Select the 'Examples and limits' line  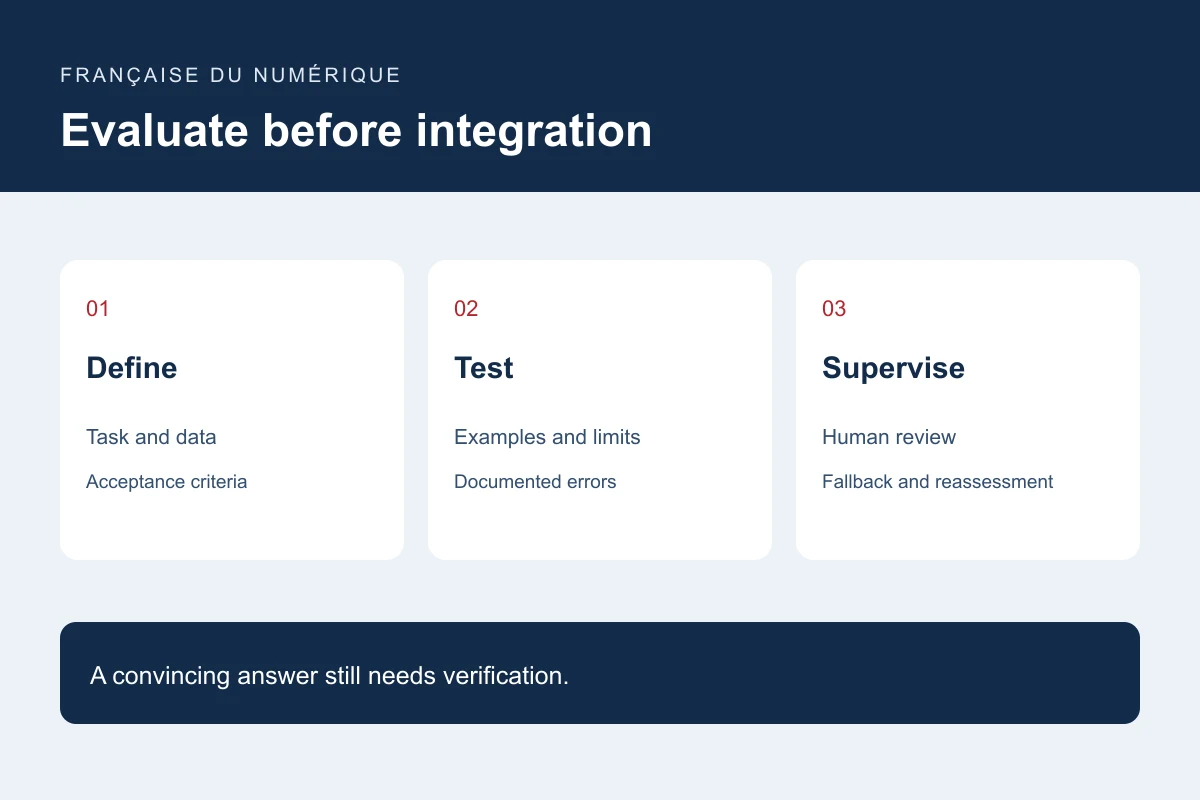coord(547,437)
